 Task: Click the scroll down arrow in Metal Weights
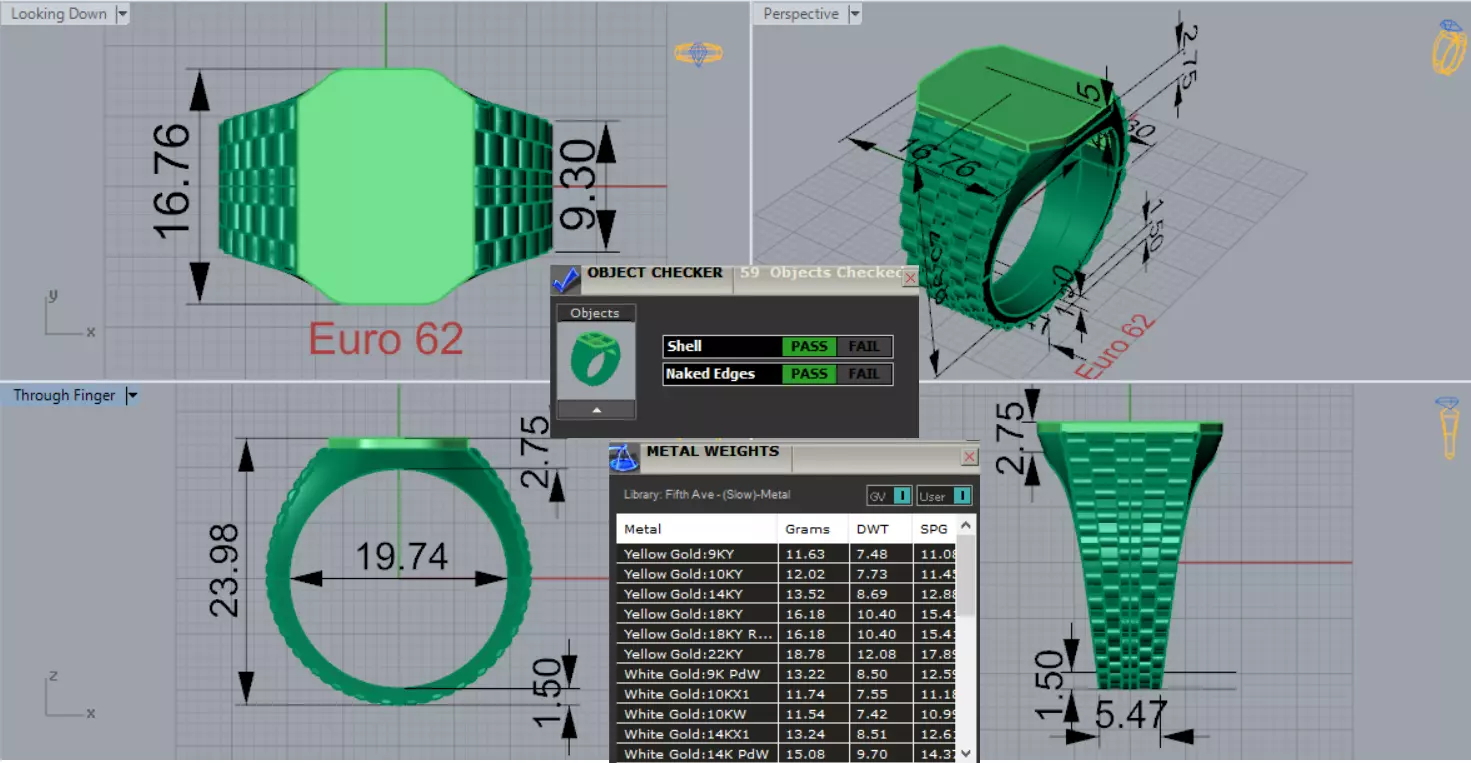pyautogui.click(x=966, y=753)
